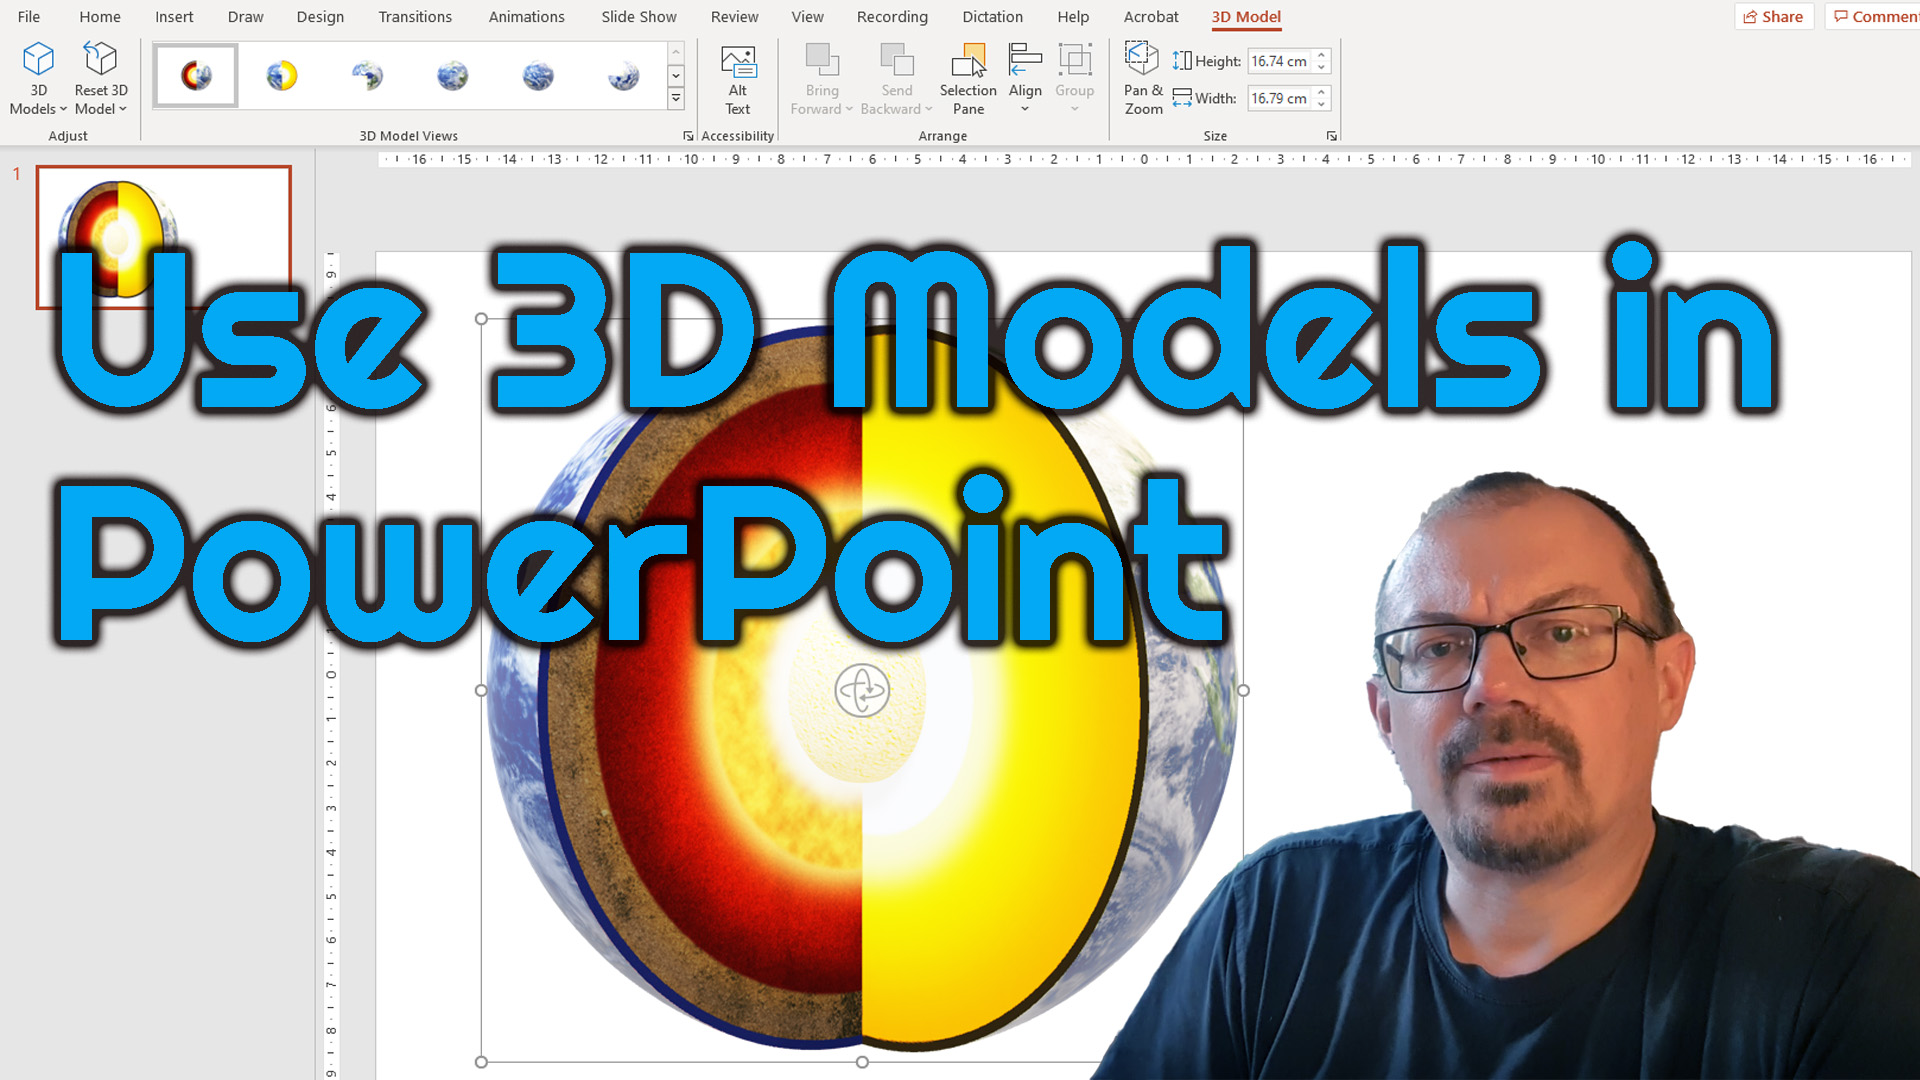Image resolution: width=1920 pixels, height=1080 pixels.
Task: Click the Share button
Action: click(x=1773, y=17)
